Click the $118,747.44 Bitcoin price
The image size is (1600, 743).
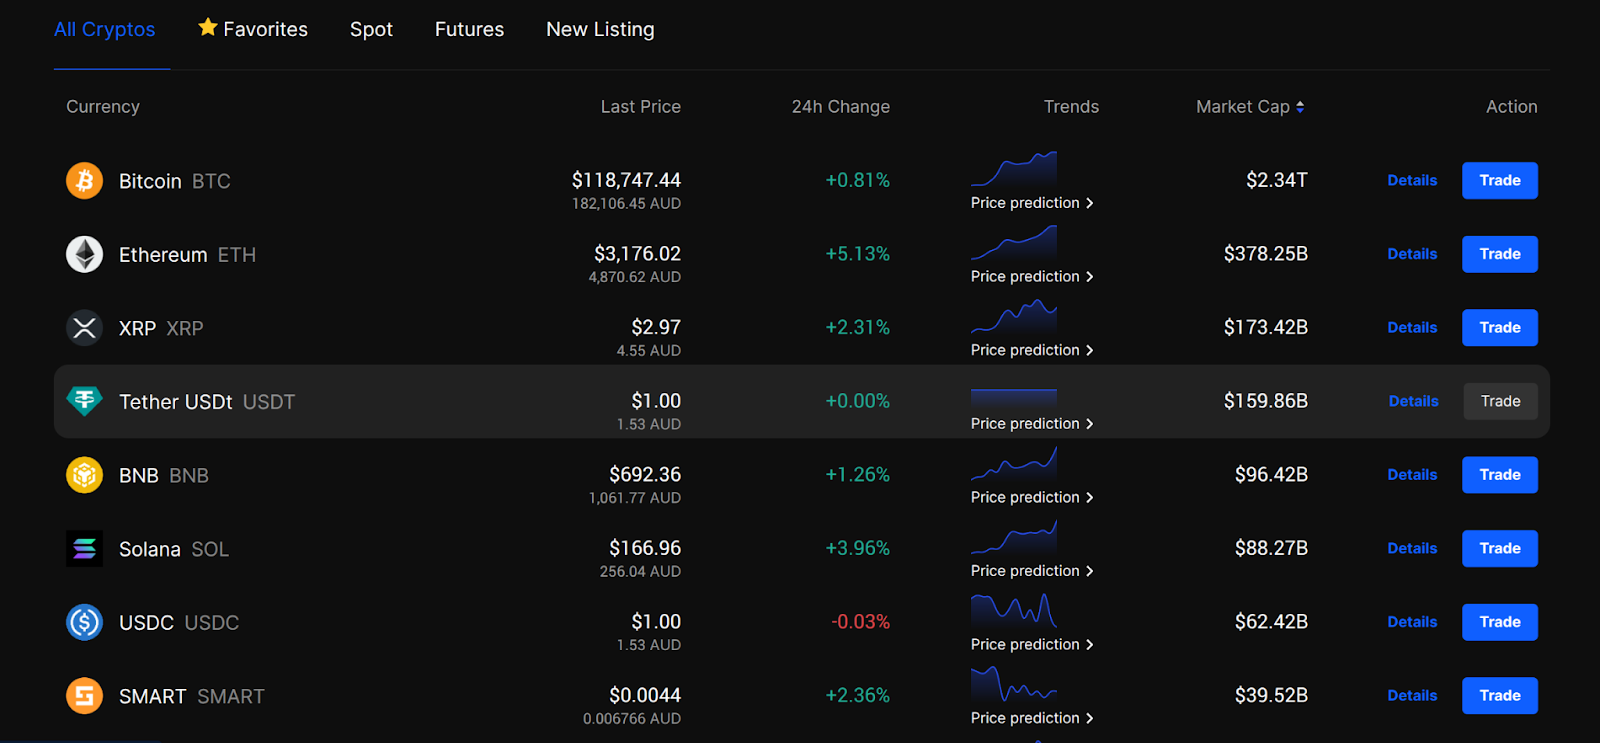[626, 180]
